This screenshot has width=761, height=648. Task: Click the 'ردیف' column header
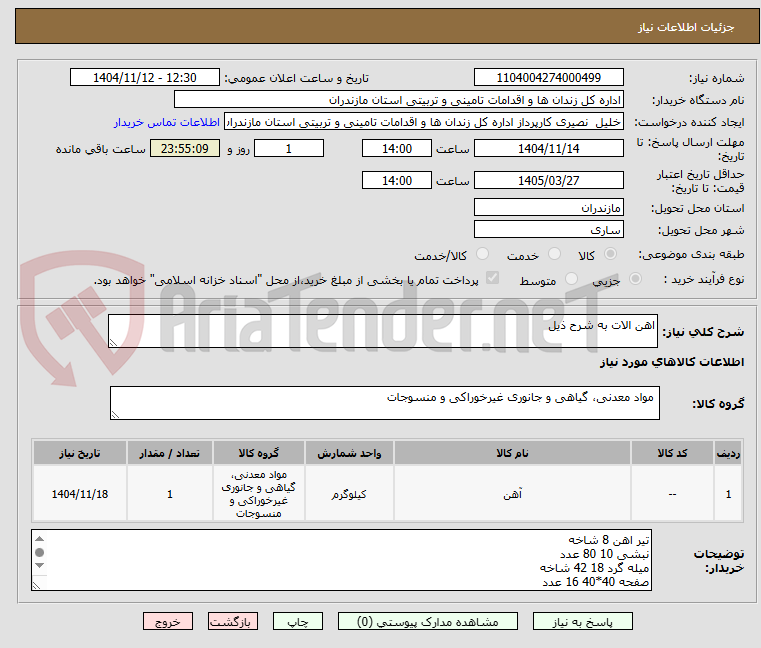[x=728, y=453]
